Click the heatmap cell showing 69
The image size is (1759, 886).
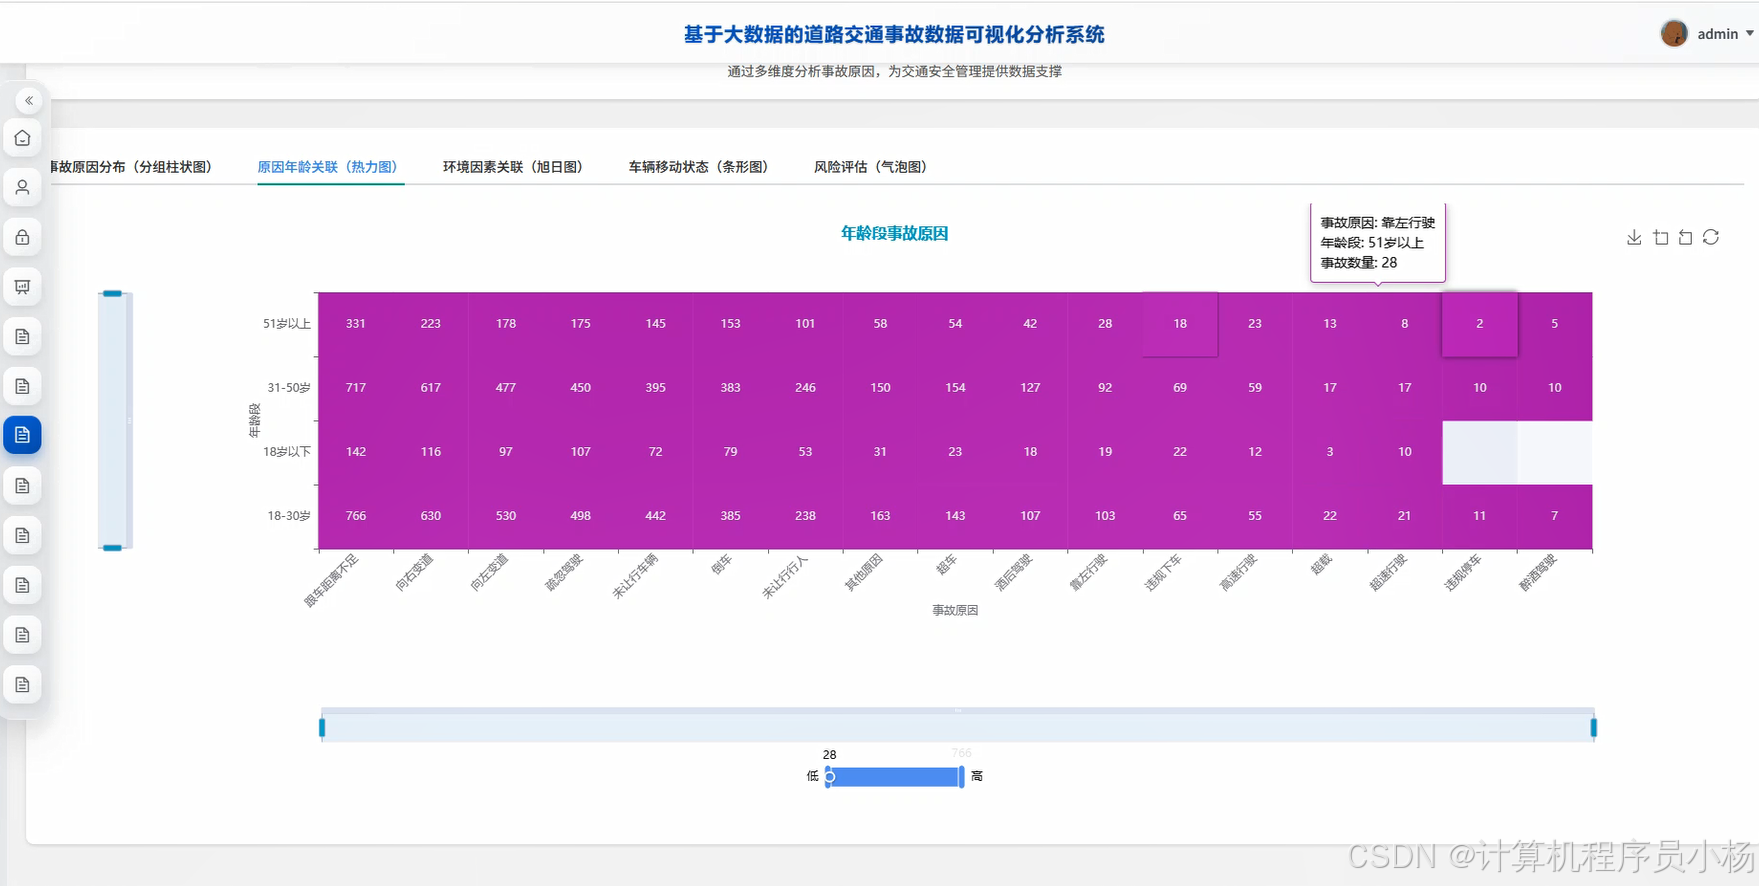point(1180,388)
